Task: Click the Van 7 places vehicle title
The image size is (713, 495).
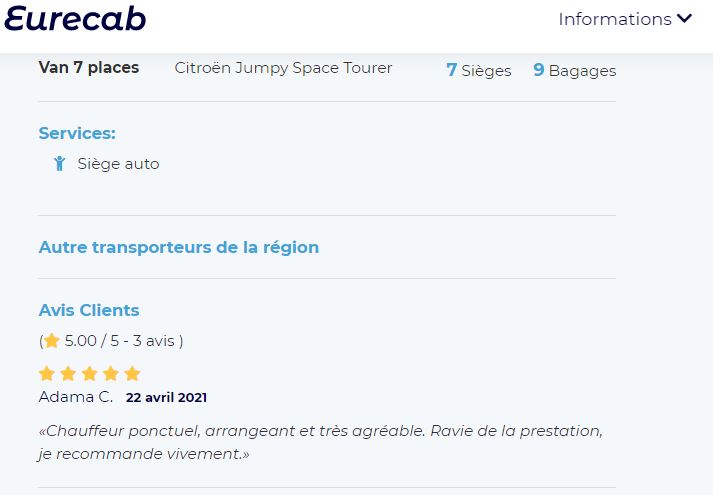Action: pyautogui.click(x=89, y=67)
